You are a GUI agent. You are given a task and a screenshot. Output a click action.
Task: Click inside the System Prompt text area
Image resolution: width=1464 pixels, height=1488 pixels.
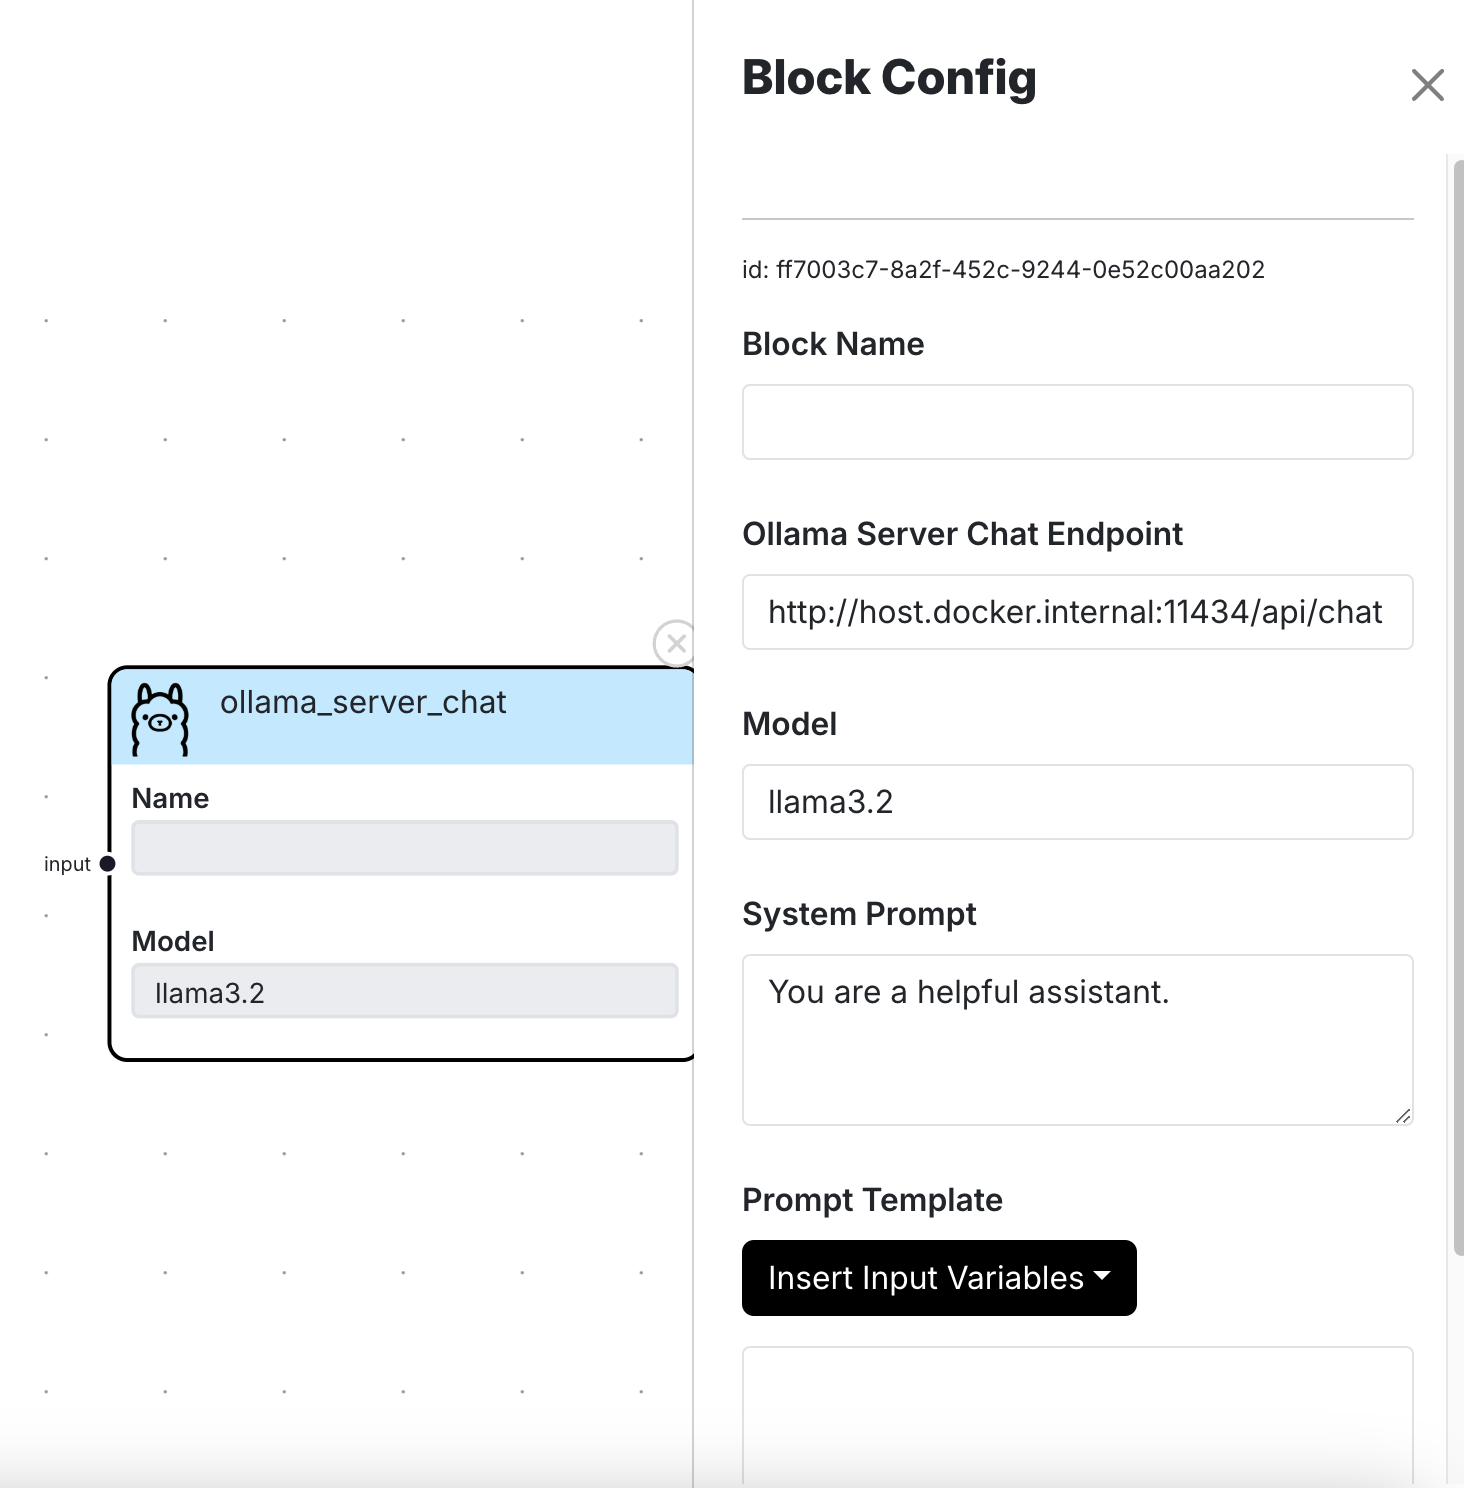(x=1077, y=1040)
